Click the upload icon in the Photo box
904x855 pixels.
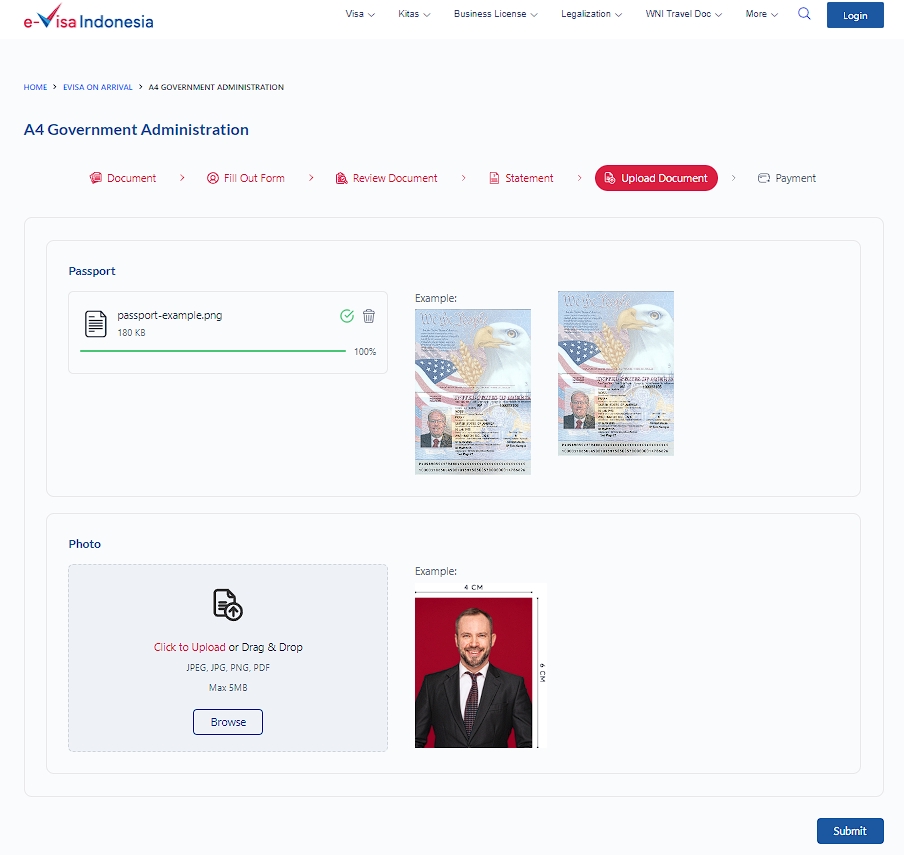[227, 604]
